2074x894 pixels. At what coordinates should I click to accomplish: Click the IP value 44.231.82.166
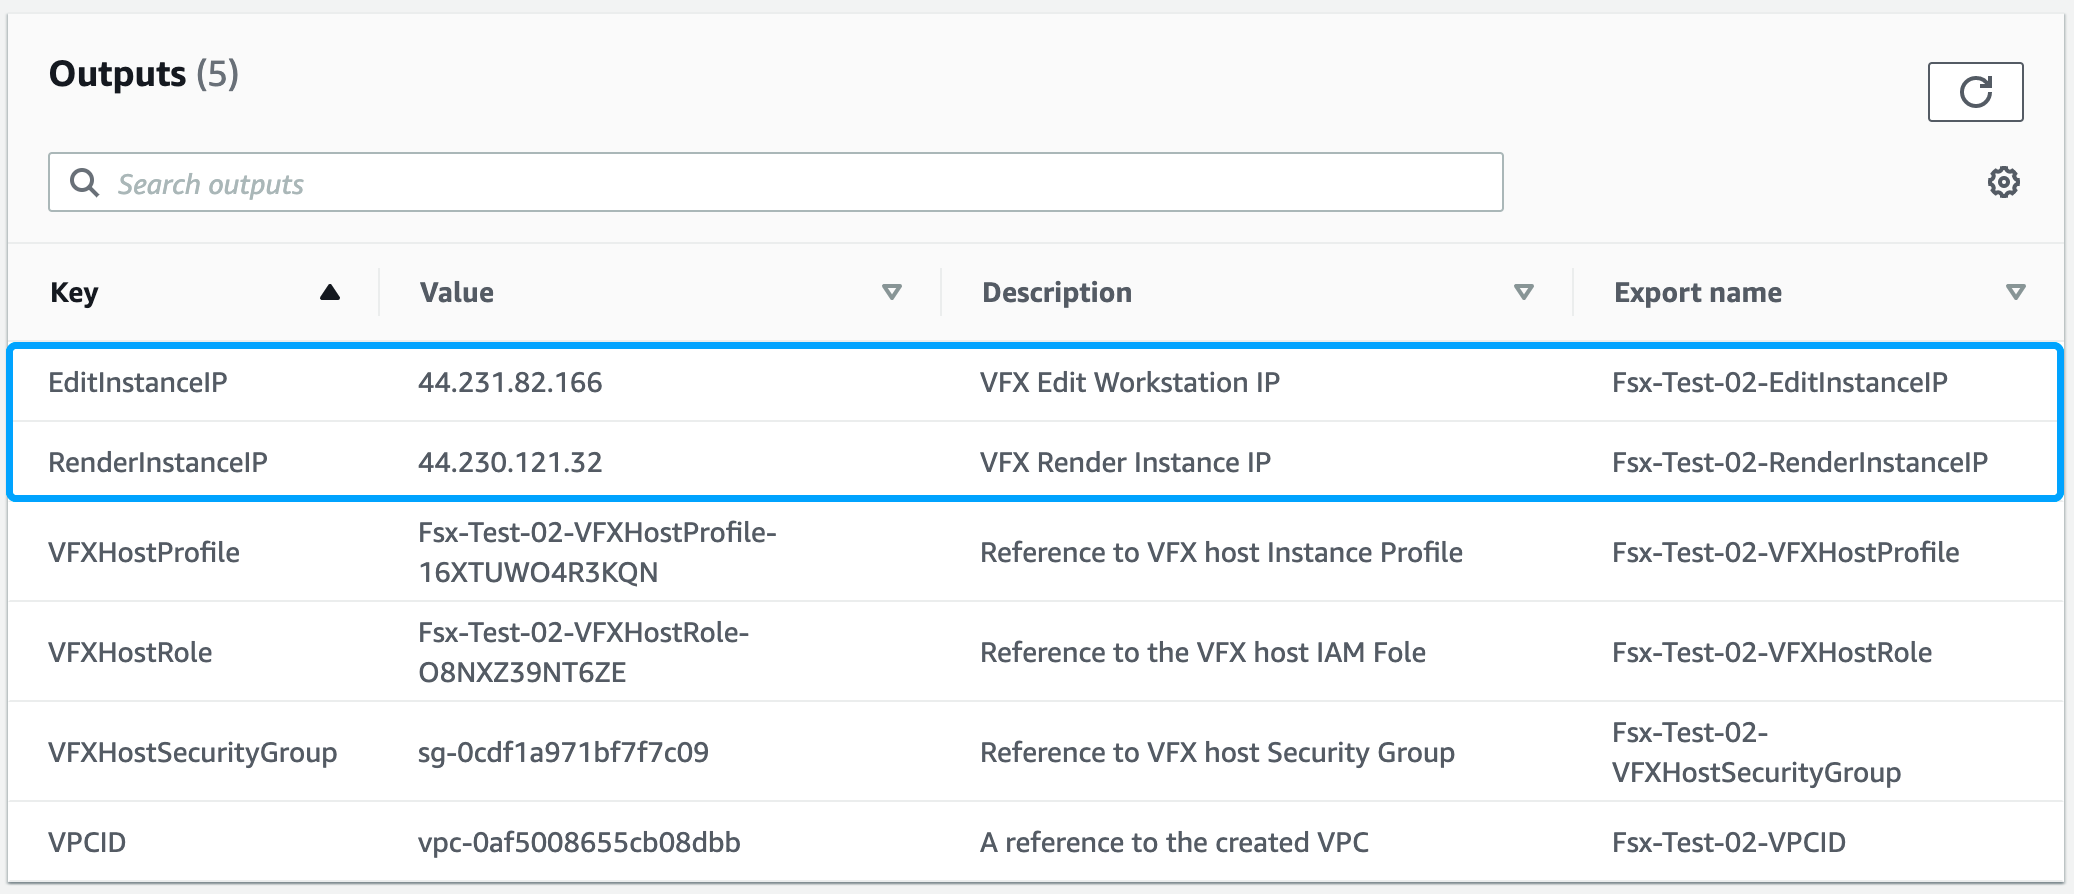point(510,382)
